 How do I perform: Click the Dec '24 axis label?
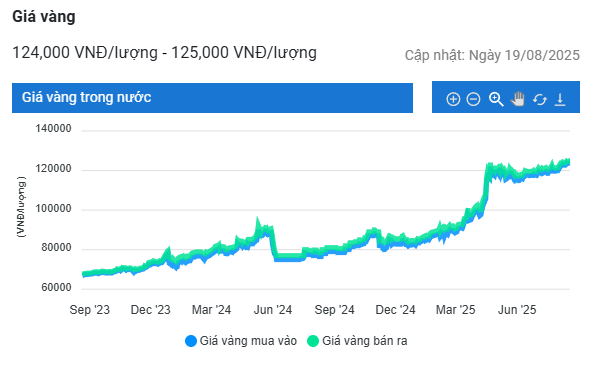[395, 310]
